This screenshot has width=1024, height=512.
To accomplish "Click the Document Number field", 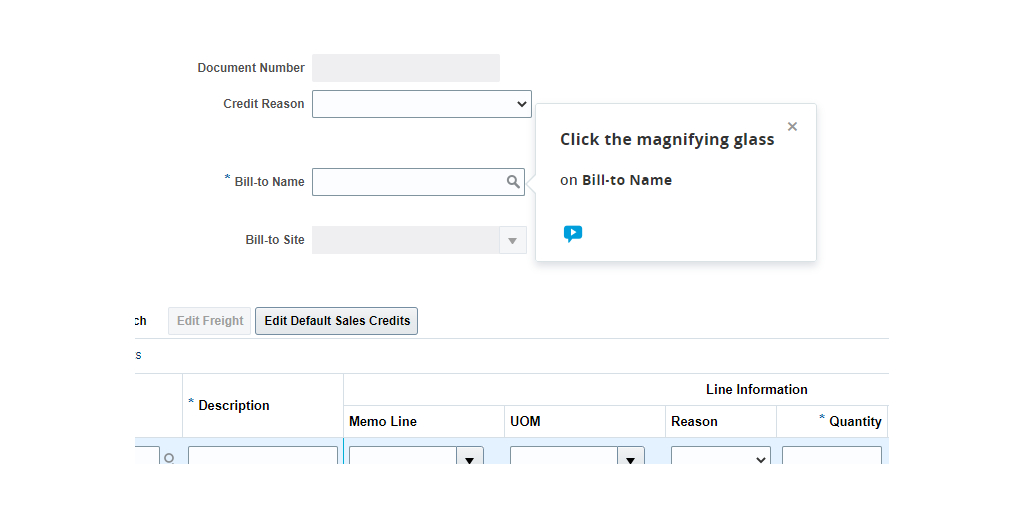I will pyautogui.click(x=405, y=68).
